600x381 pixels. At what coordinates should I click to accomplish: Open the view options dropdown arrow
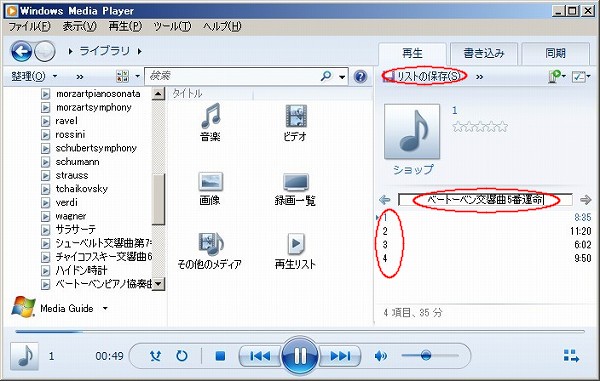(137, 76)
